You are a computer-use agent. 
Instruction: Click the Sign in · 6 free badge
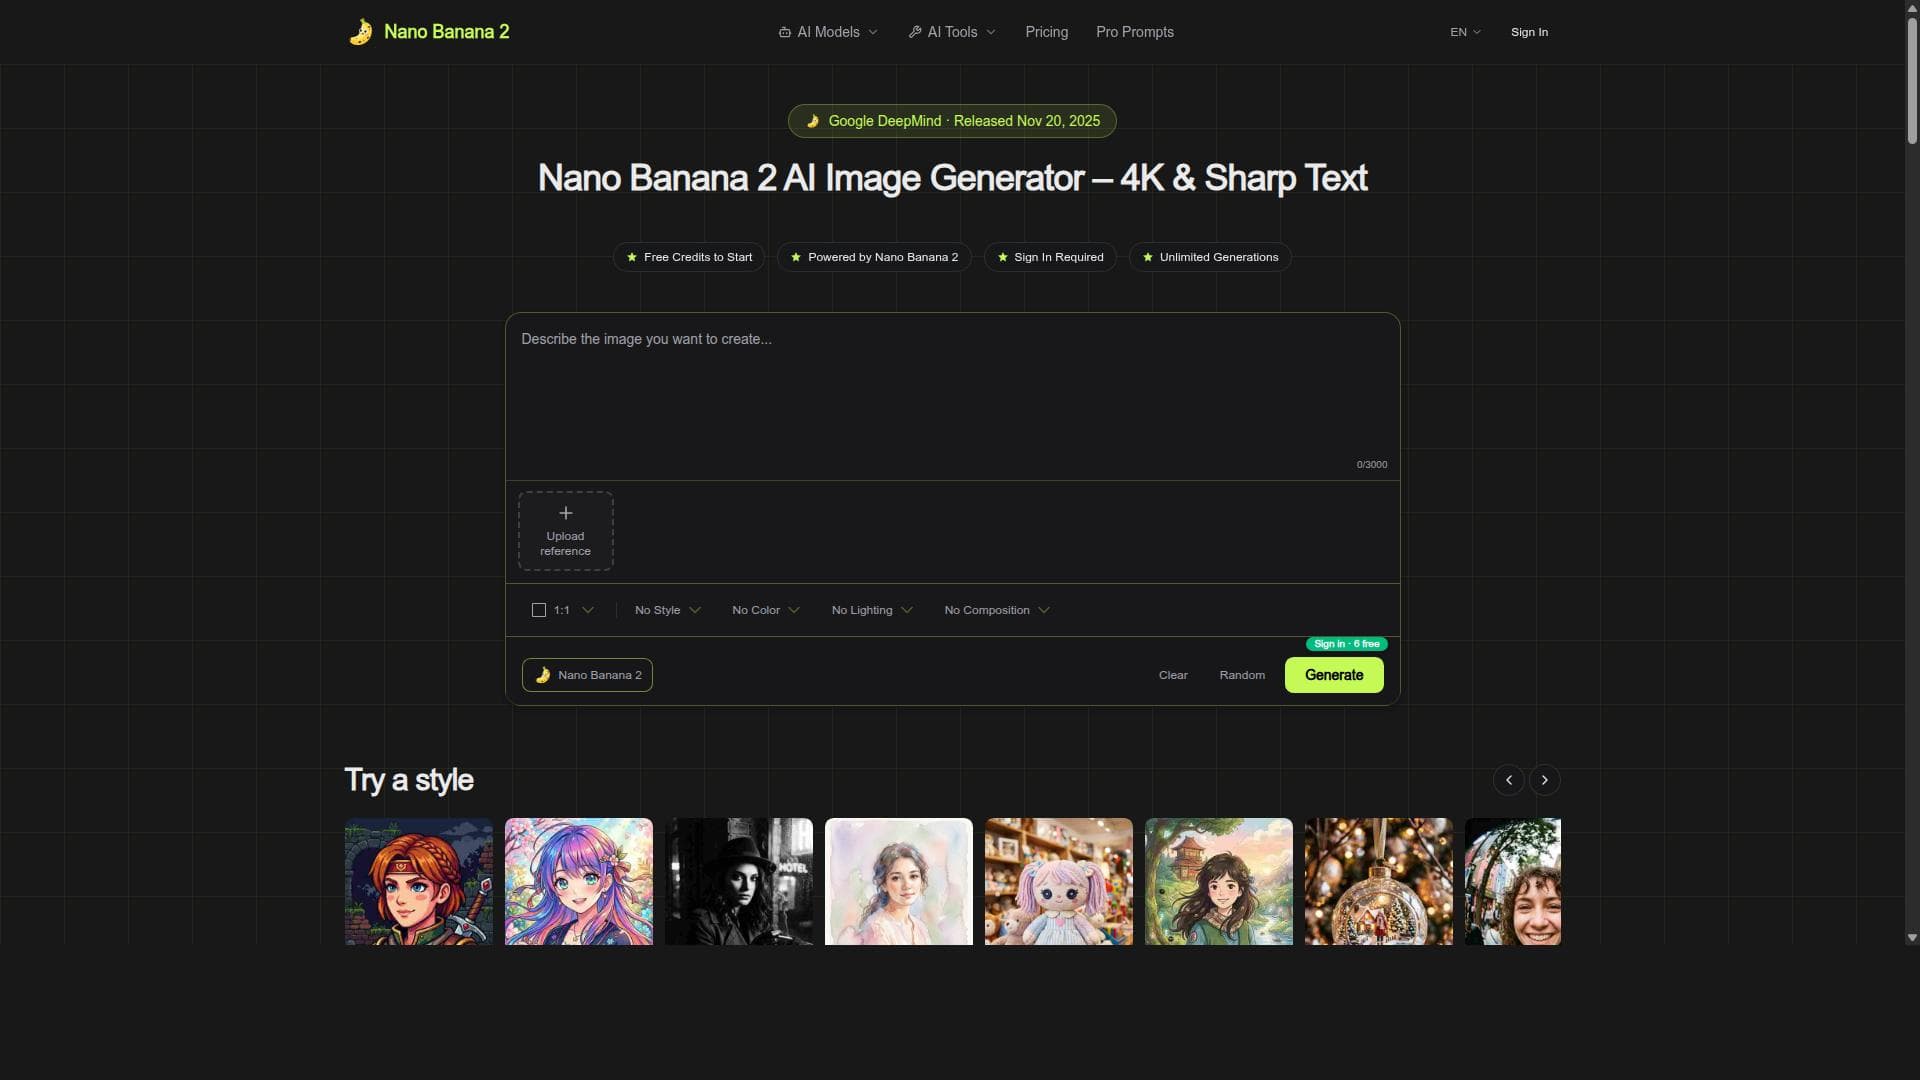coord(1346,644)
